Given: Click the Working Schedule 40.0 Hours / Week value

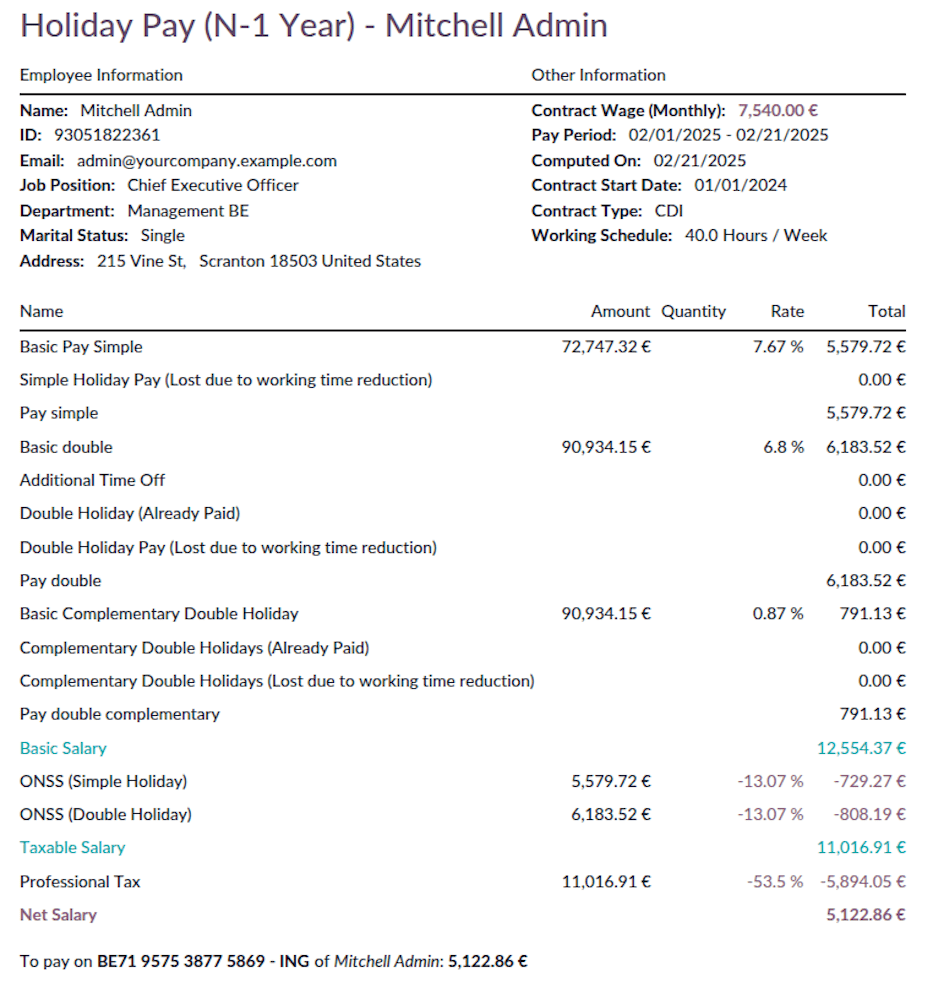Looking at the screenshot, I should (x=756, y=236).
